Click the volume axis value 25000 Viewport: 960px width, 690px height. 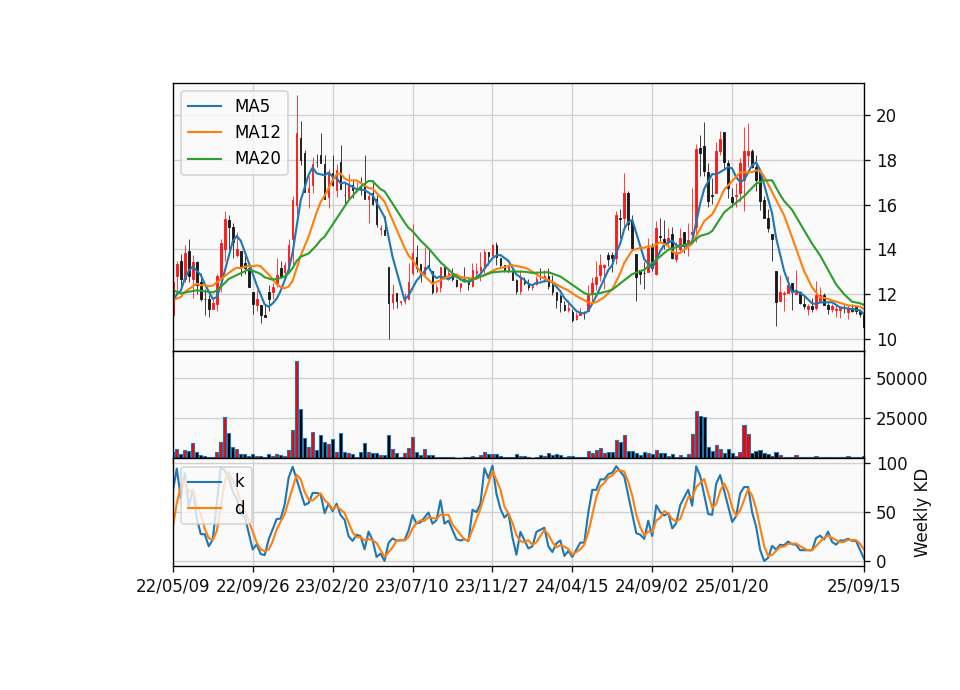coord(901,419)
